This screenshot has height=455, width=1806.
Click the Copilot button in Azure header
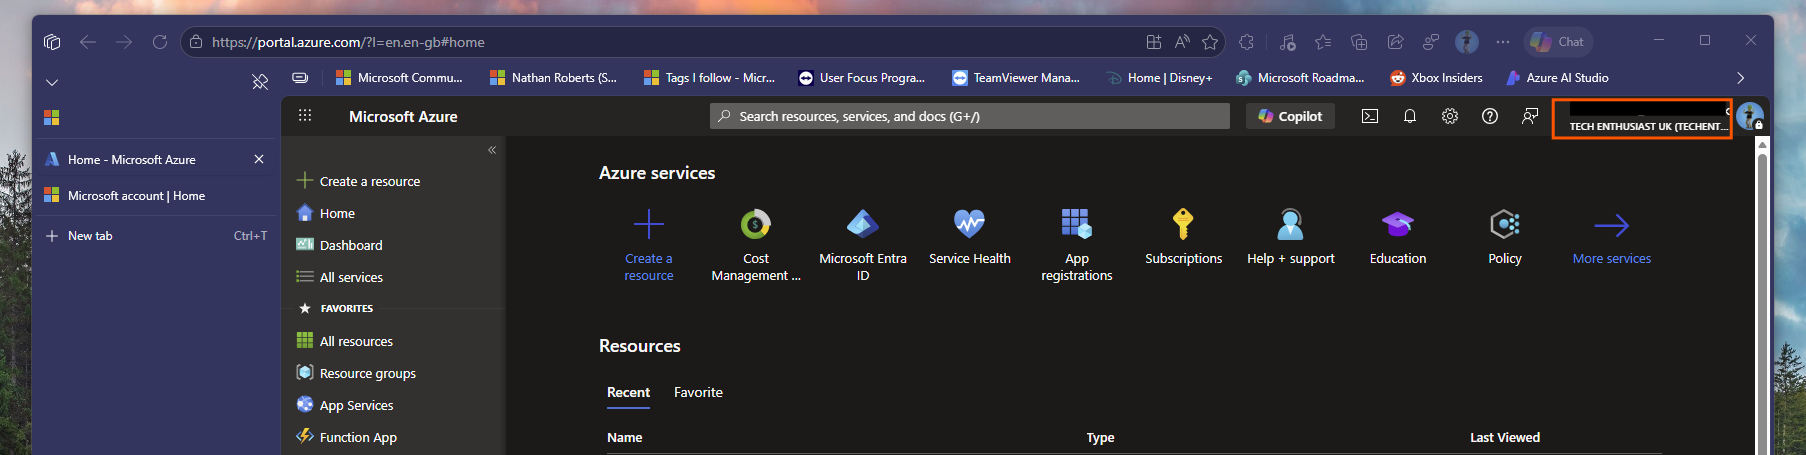tap(1290, 116)
